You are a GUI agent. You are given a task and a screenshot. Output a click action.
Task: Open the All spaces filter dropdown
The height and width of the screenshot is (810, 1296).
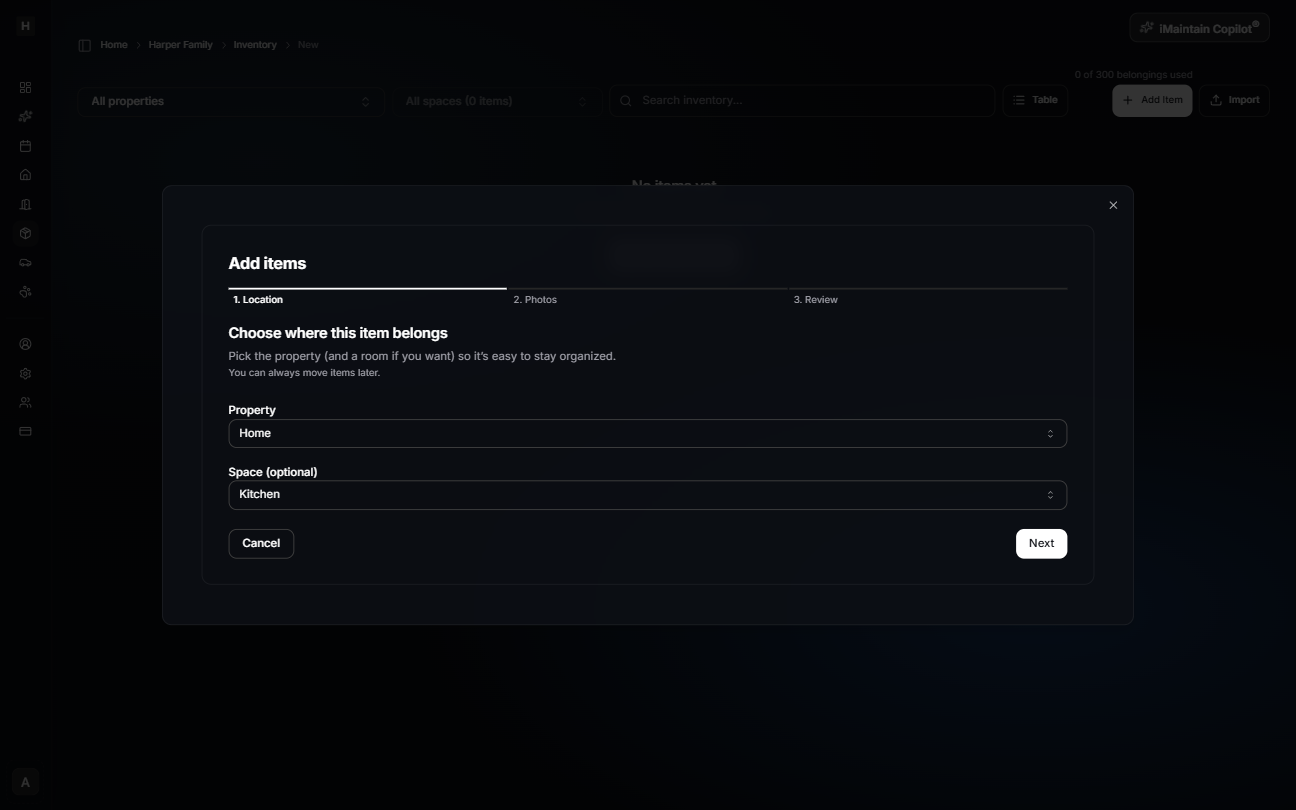point(495,100)
